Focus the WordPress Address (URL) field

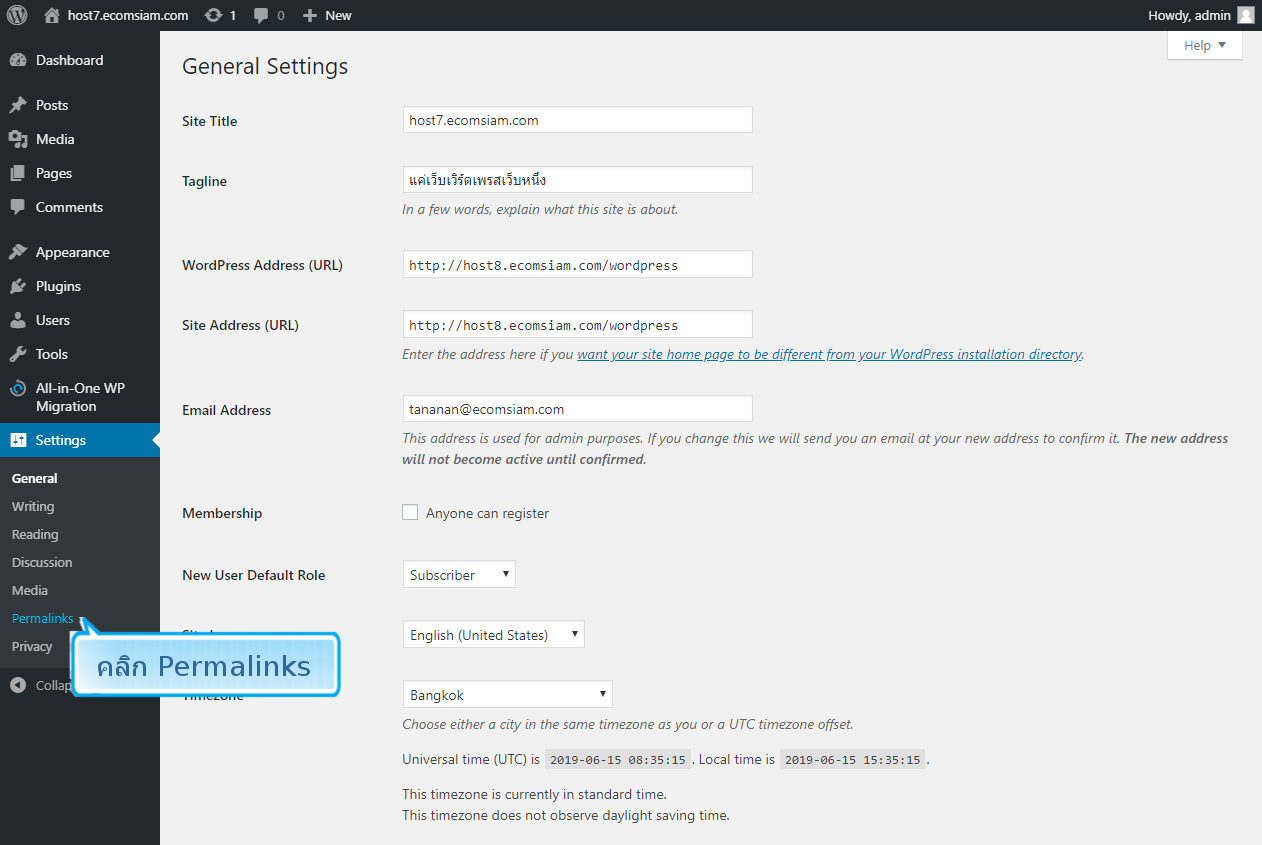(x=577, y=264)
